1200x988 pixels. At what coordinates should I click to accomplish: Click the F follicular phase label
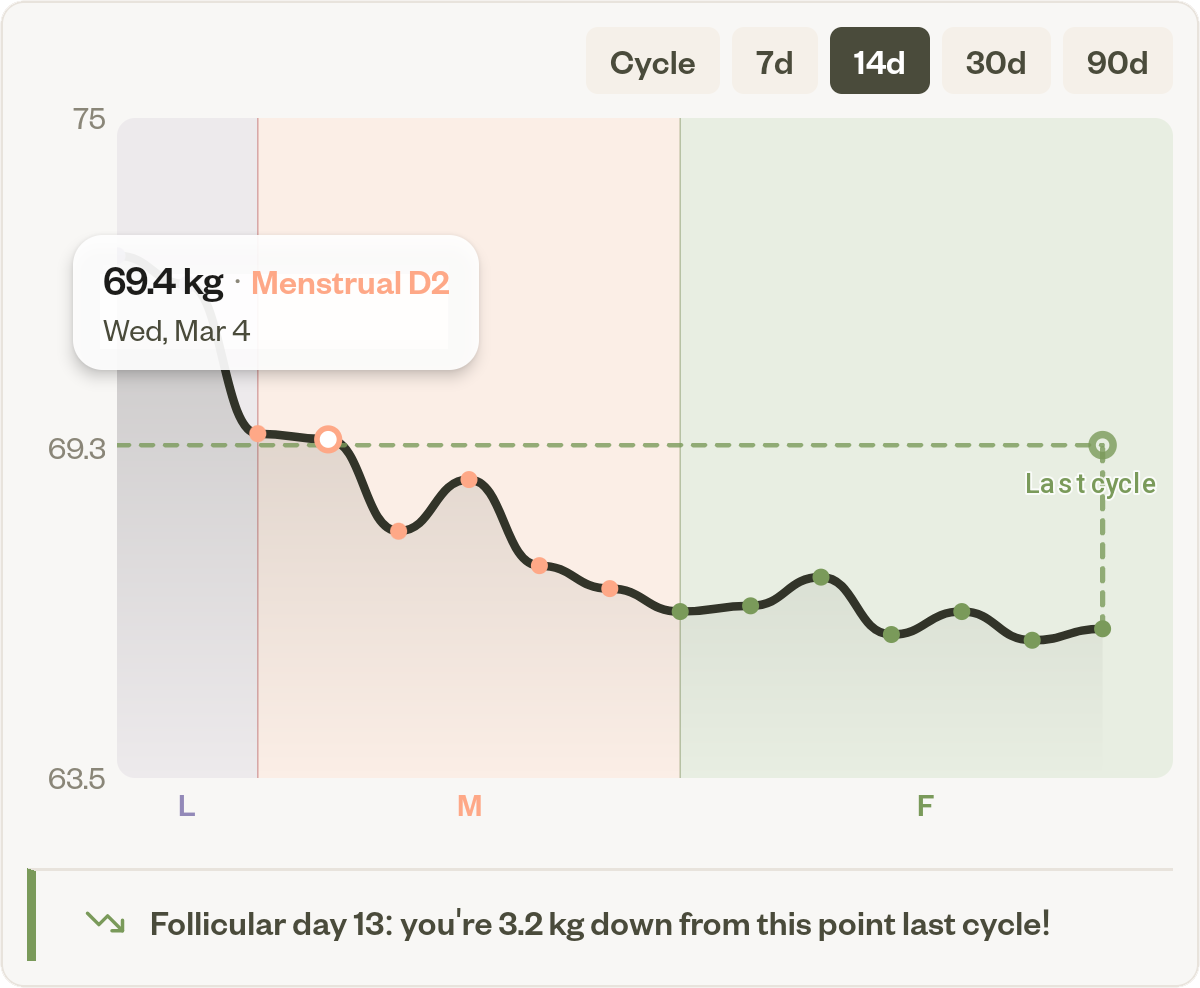[925, 805]
